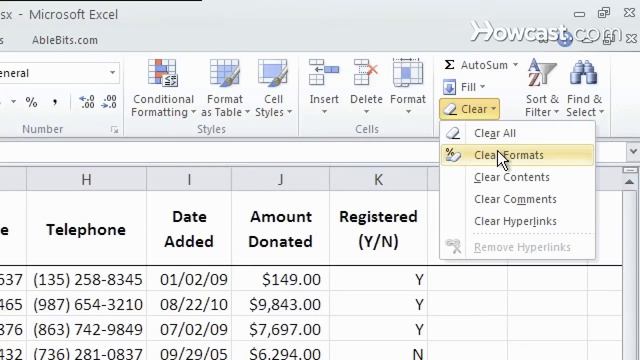Viewport: 640px width, 360px height.
Task: Select amount cell $9,843.00
Action: point(280,304)
